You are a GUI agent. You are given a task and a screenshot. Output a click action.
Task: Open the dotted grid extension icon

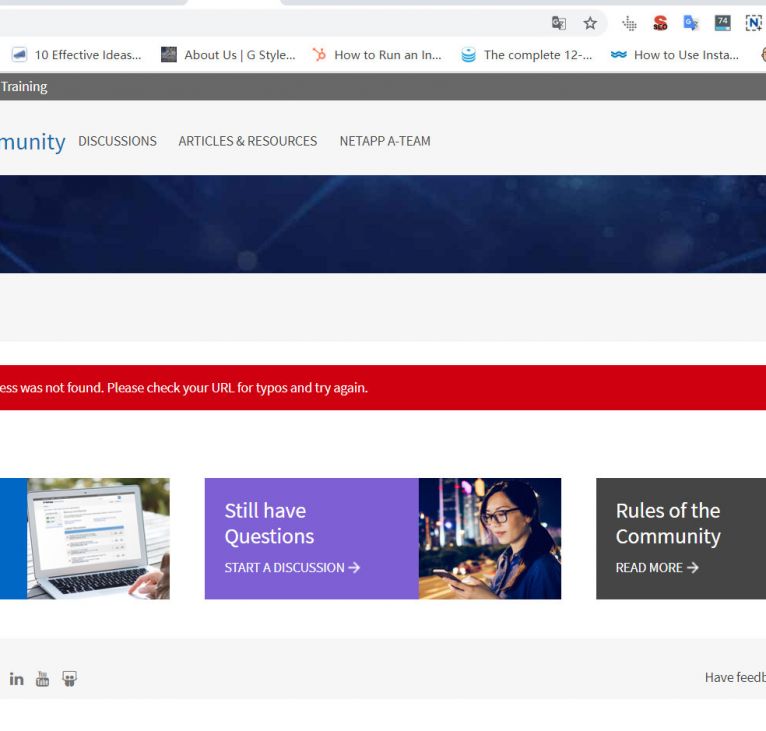coord(629,23)
